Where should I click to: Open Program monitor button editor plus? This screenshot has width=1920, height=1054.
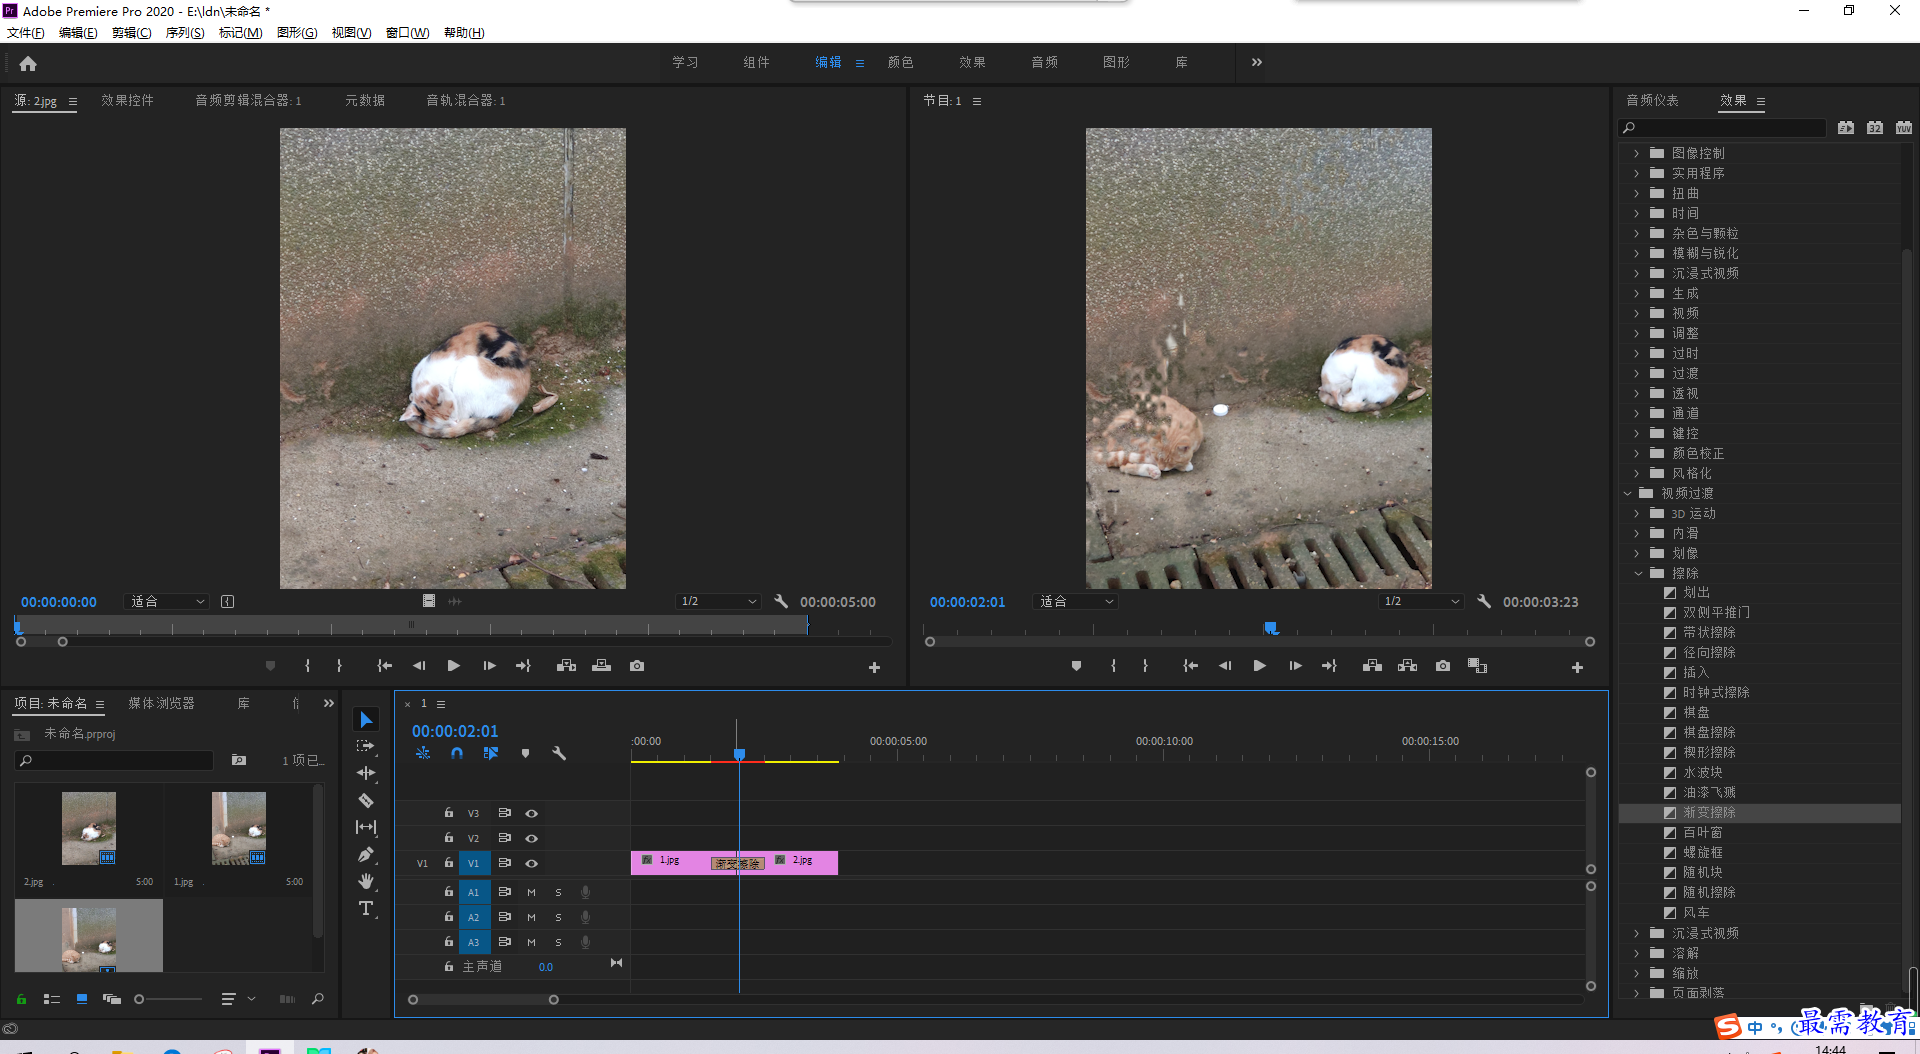1577,667
